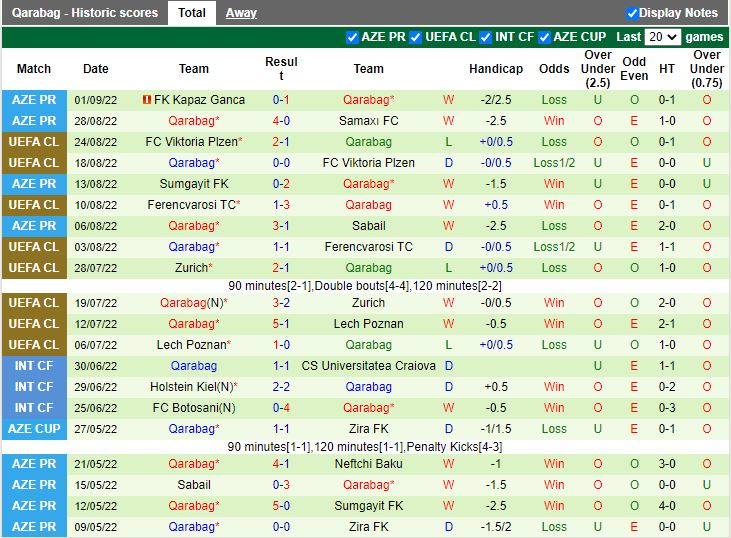Image resolution: width=731 pixels, height=538 pixels.
Task: Click the AZE CUP league label dated 27/05/22
Action: click(x=34, y=428)
